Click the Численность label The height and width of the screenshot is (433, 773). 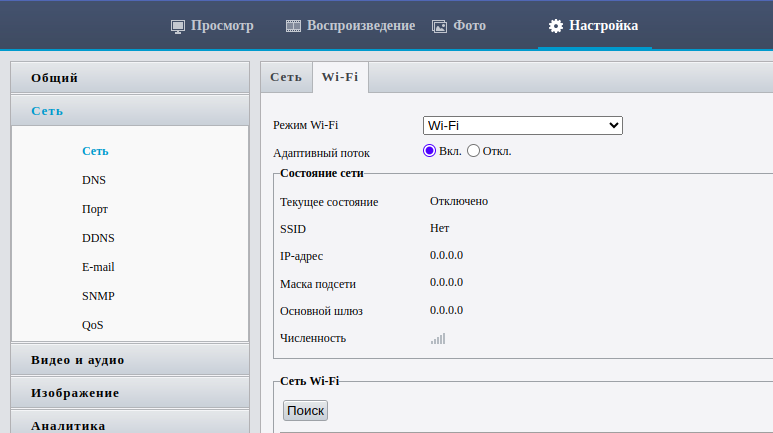(x=313, y=338)
